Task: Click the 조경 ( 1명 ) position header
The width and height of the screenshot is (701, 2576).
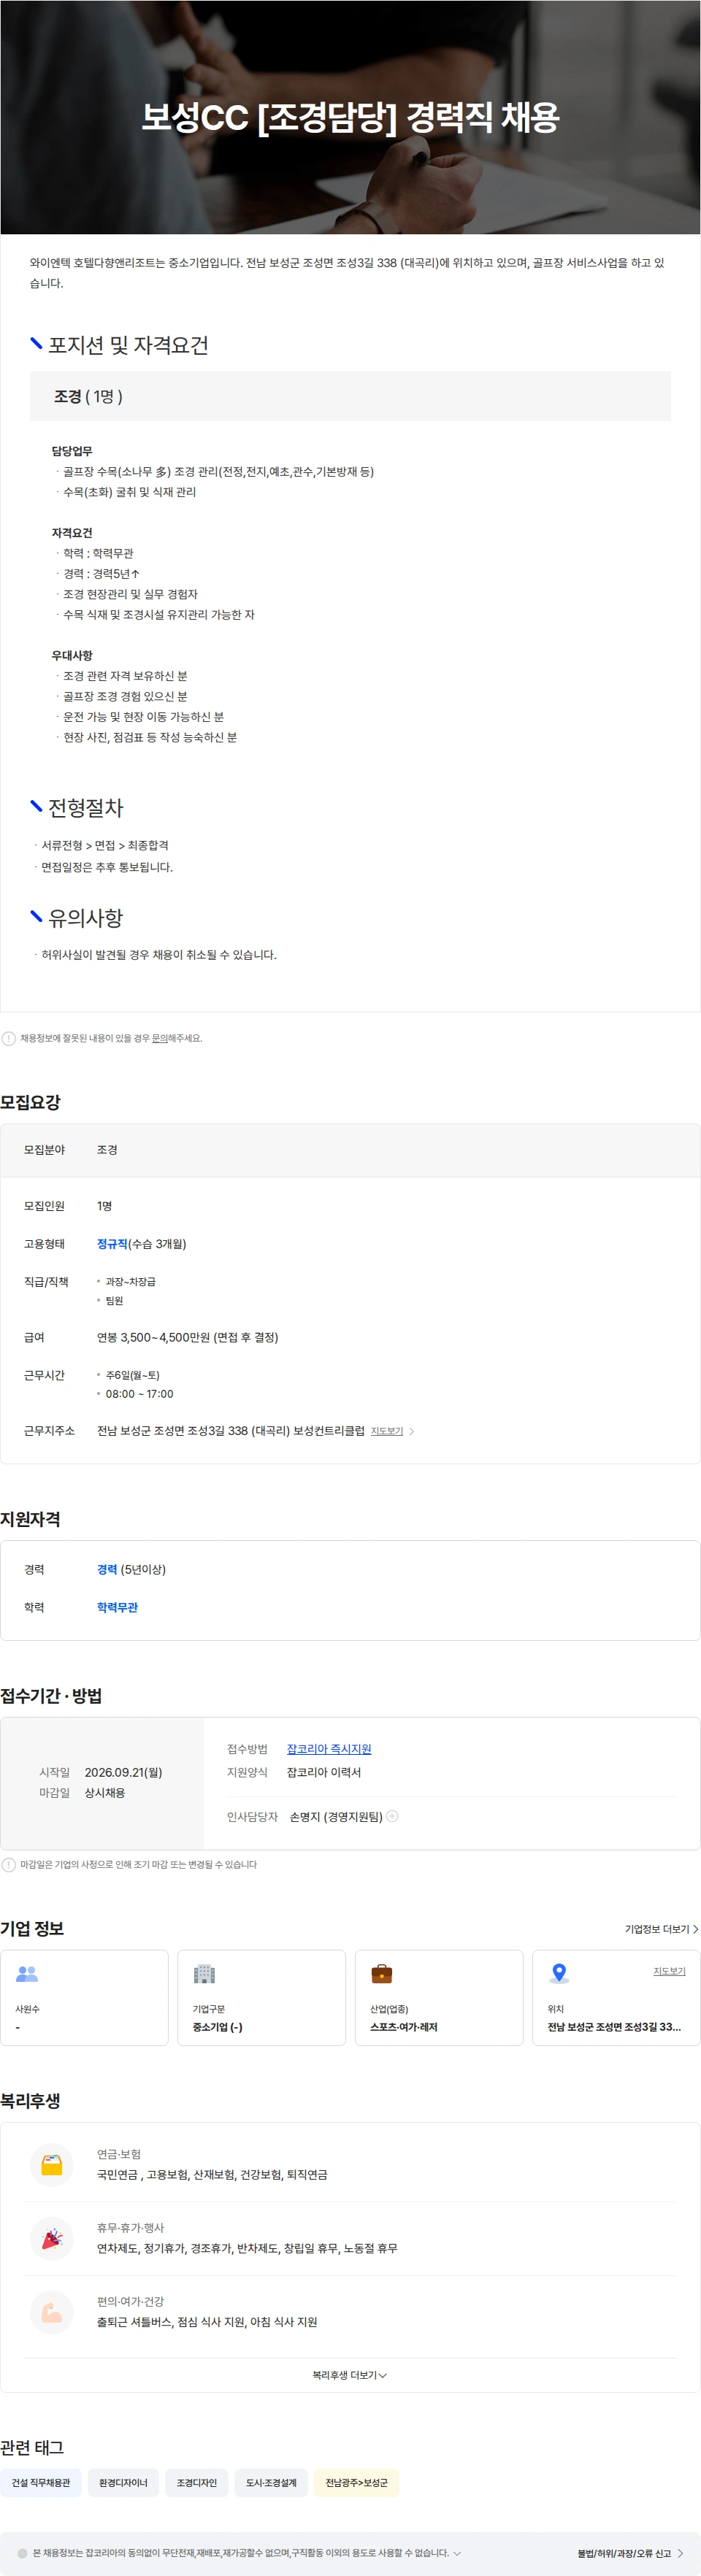Action: click(350, 396)
